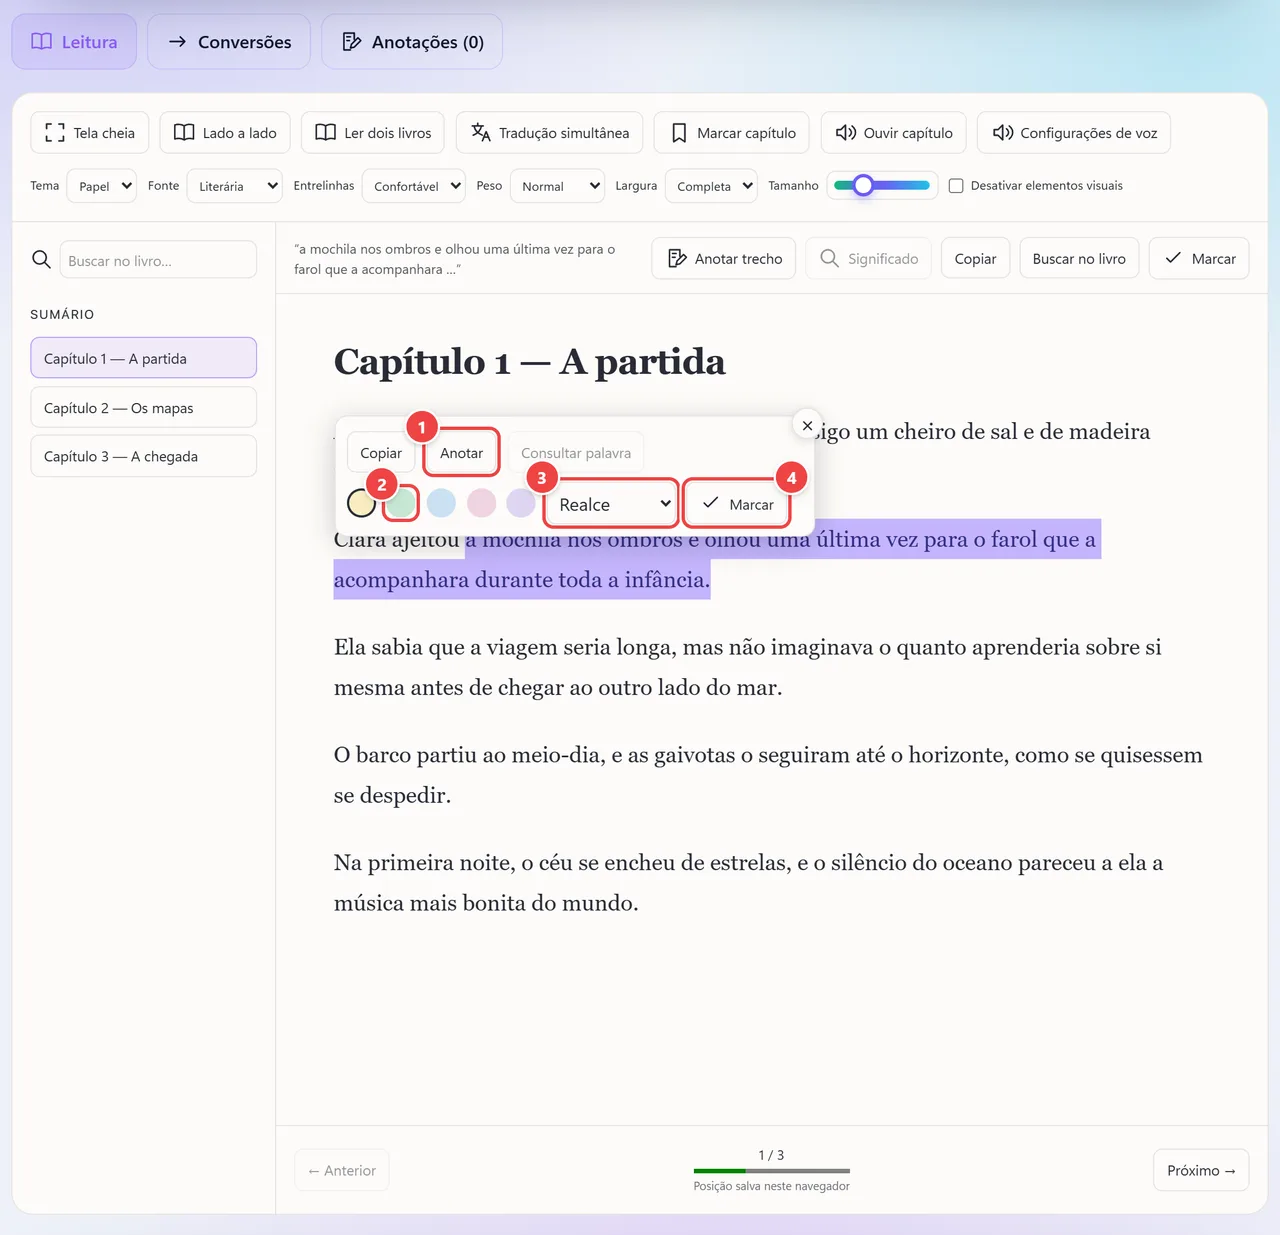Screen dimensions: 1280x1235
Task: Pick the green highlight color swatch
Action: pyautogui.click(x=401, y=503)
